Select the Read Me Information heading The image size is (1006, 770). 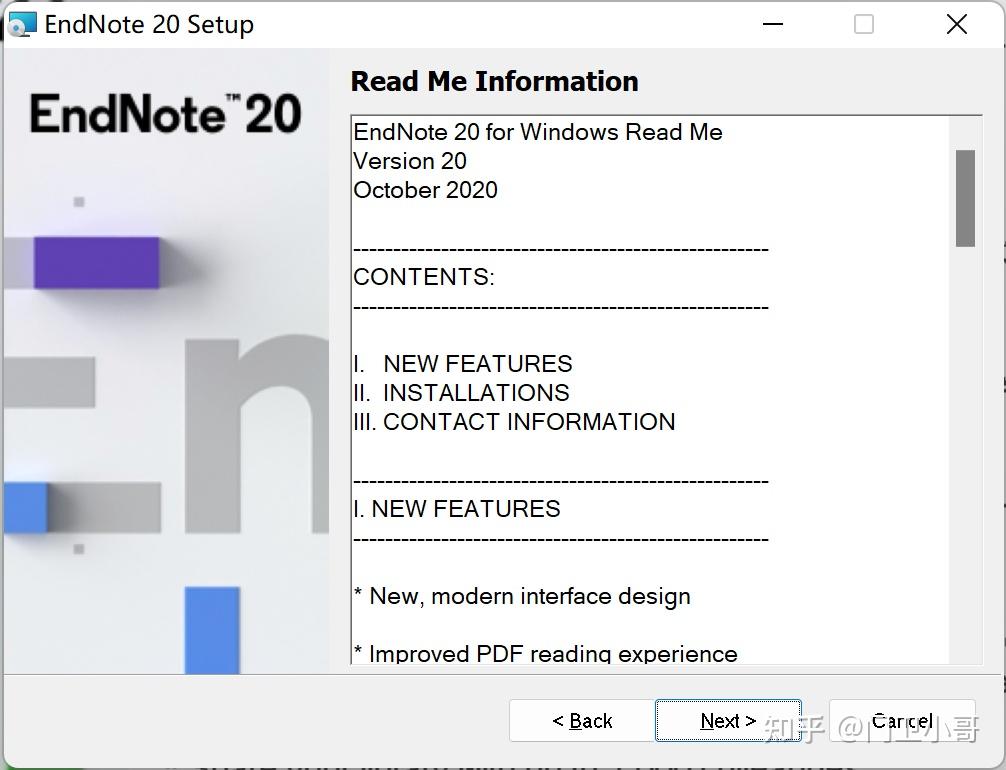tap(494, 81)
